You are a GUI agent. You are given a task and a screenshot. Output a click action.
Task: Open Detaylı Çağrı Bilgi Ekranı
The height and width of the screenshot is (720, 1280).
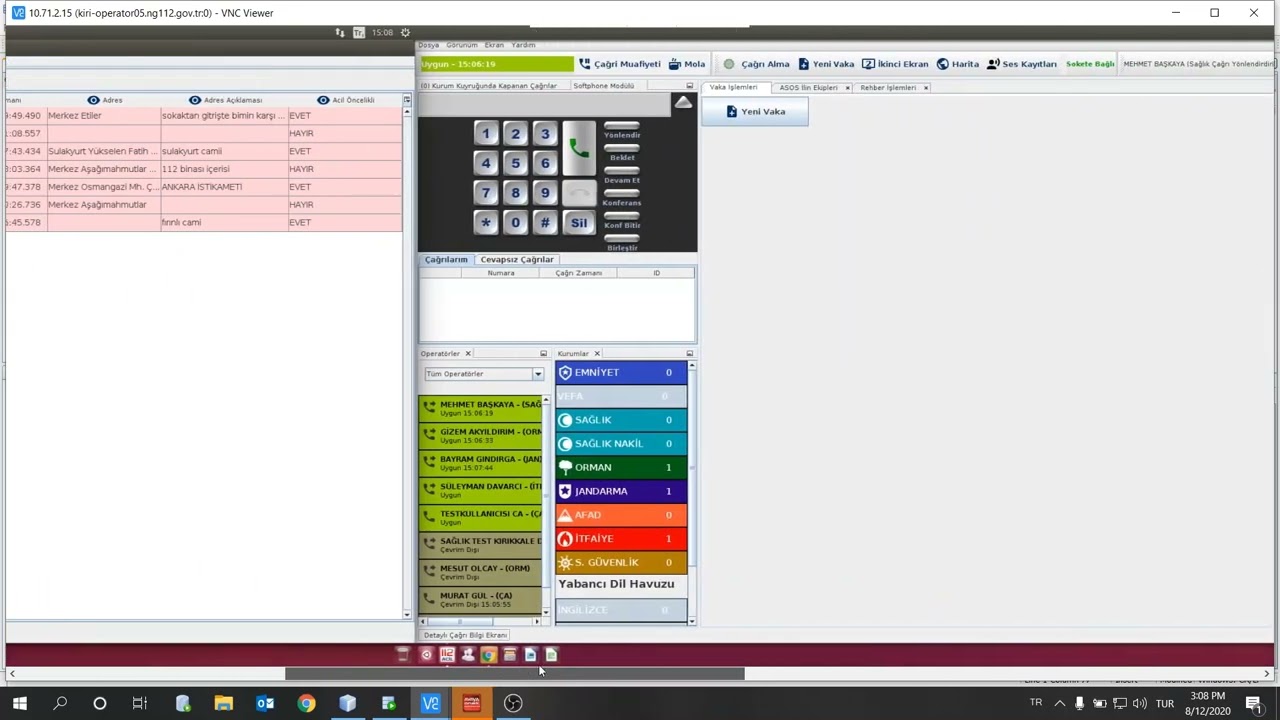tap(465, 635)
